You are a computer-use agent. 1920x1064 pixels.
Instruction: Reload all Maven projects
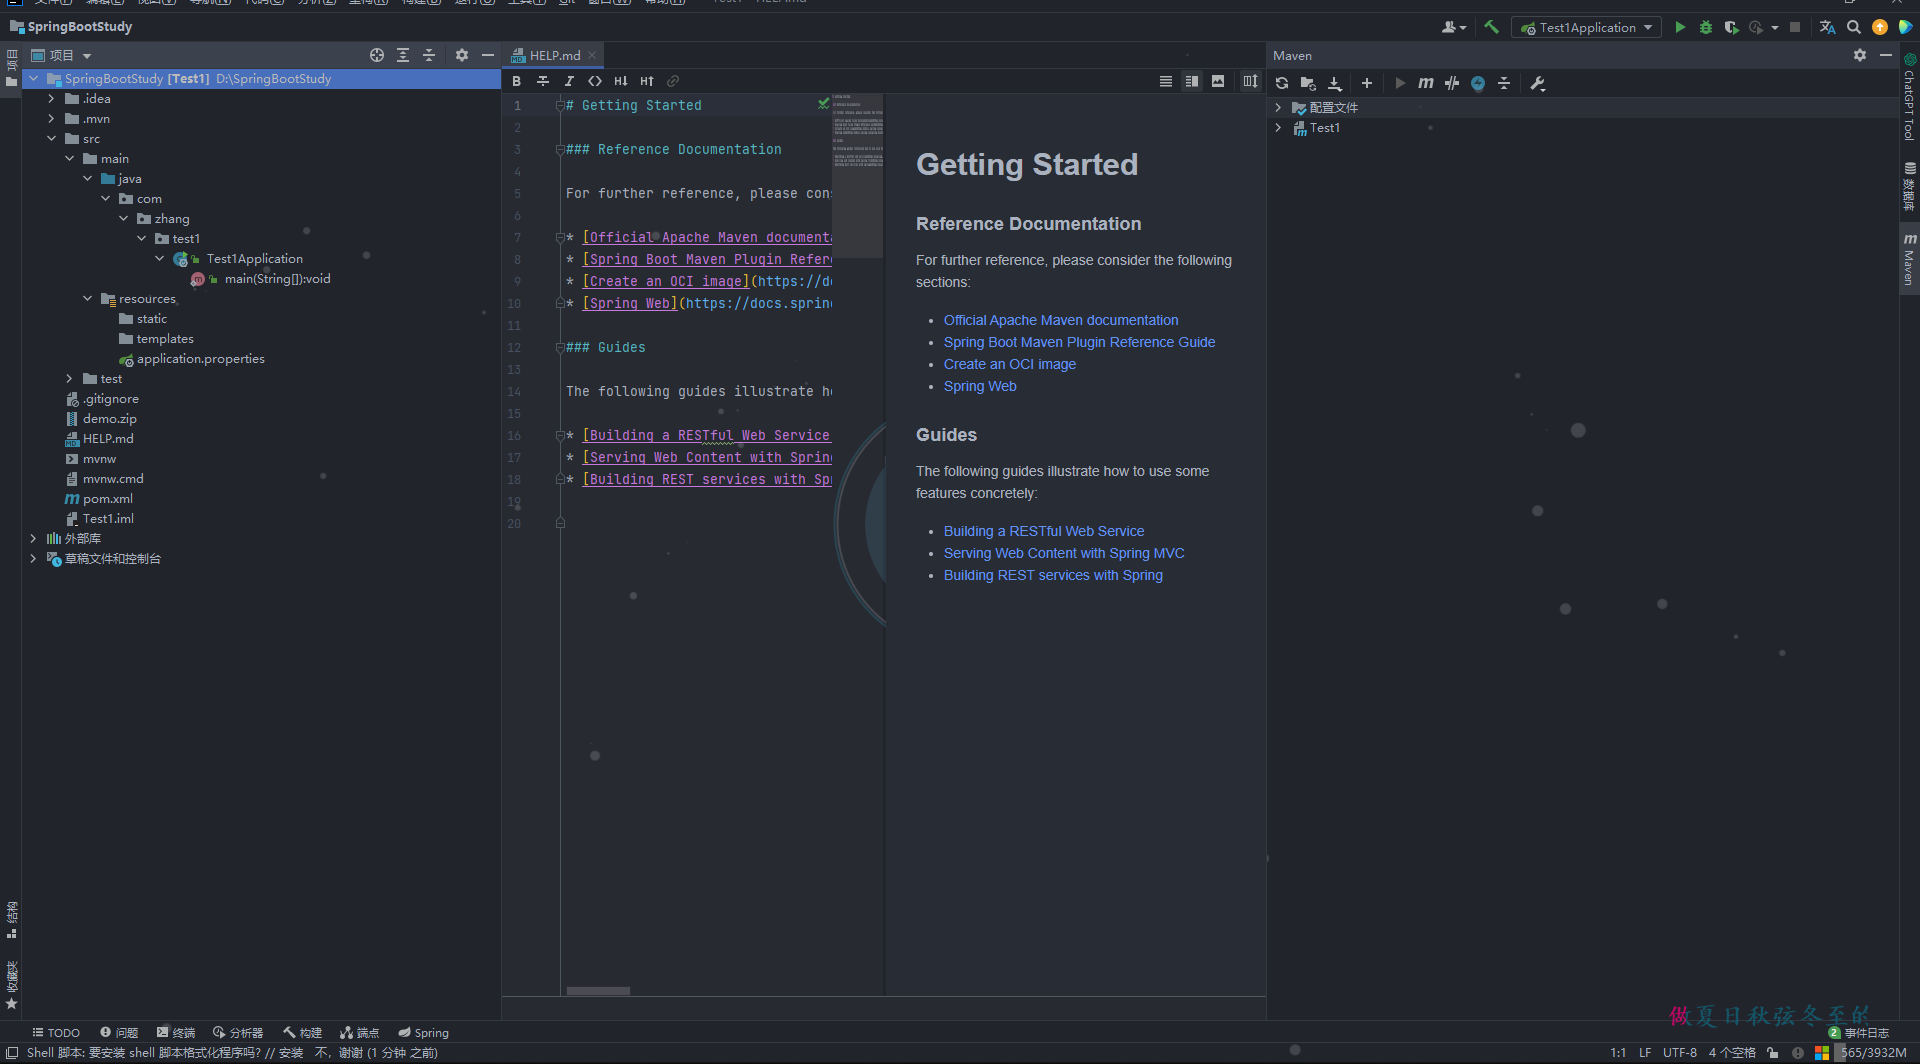tap(1282, 83)
